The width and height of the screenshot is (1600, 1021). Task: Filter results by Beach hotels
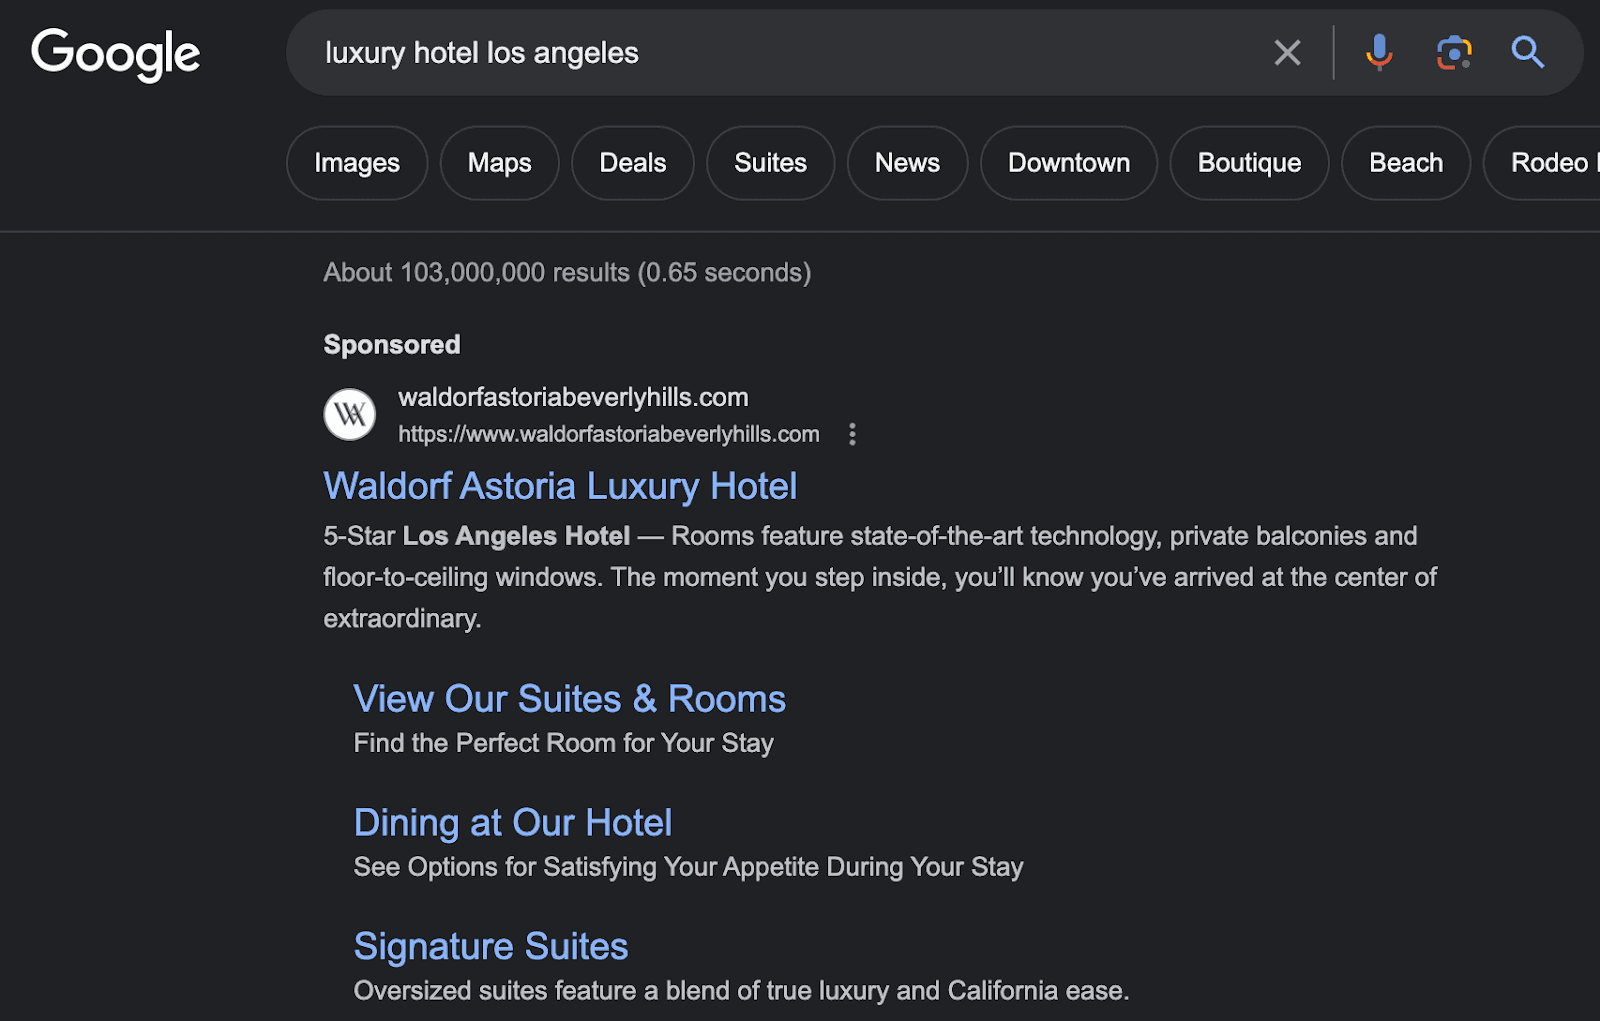pyautogui.click(x=1405, y=162)
